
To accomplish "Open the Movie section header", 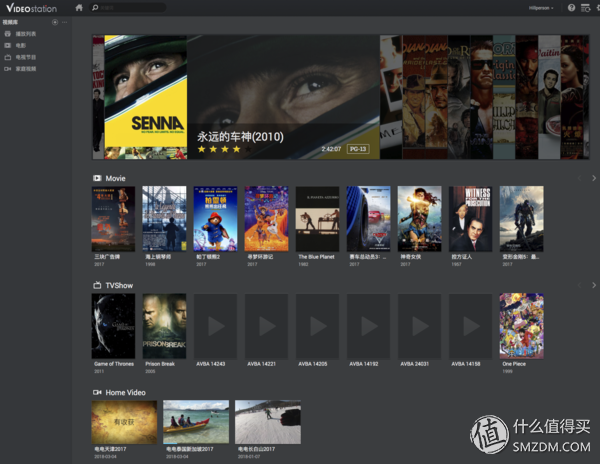I will (x=115, y=178).
